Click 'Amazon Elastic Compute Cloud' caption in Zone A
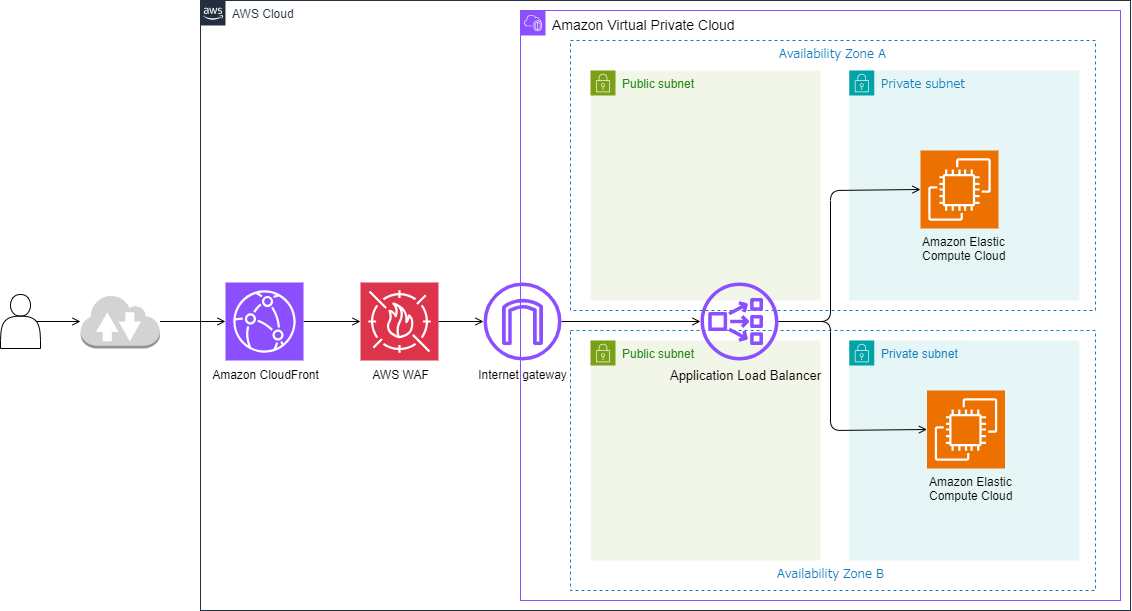The height and width of the screenshot is (611, 1132). (x=964, y=248)
